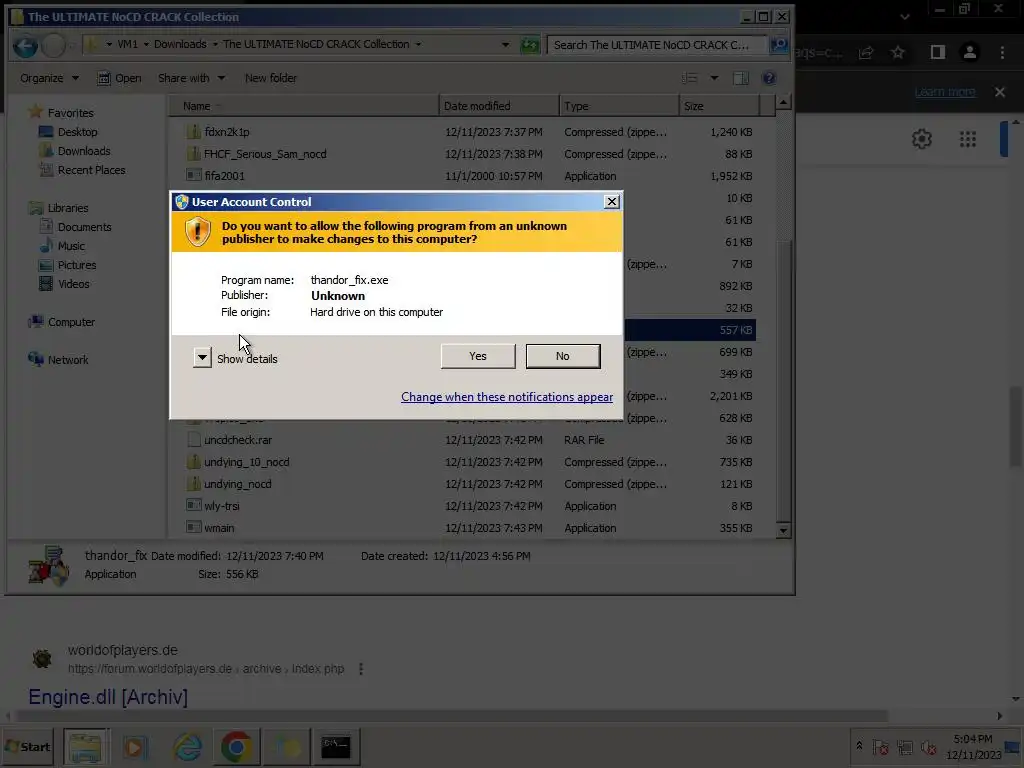The image size is (1024, 768).
Task: Click New folder in Explorer toolbar
Action: pyautogui.click(x=270, y=78)
